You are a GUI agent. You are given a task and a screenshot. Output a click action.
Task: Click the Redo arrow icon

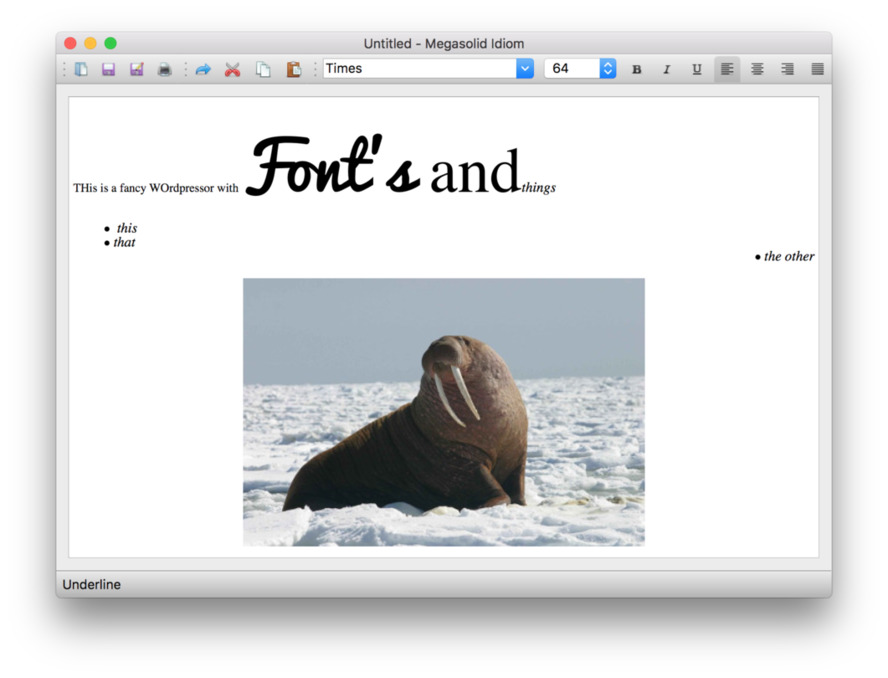[204, 68]
